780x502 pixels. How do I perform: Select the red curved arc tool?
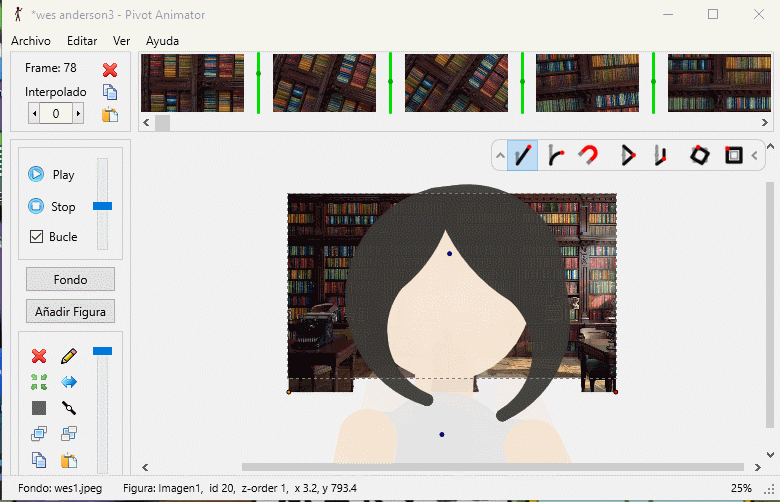pyautogui.click(x=588, y=155)
